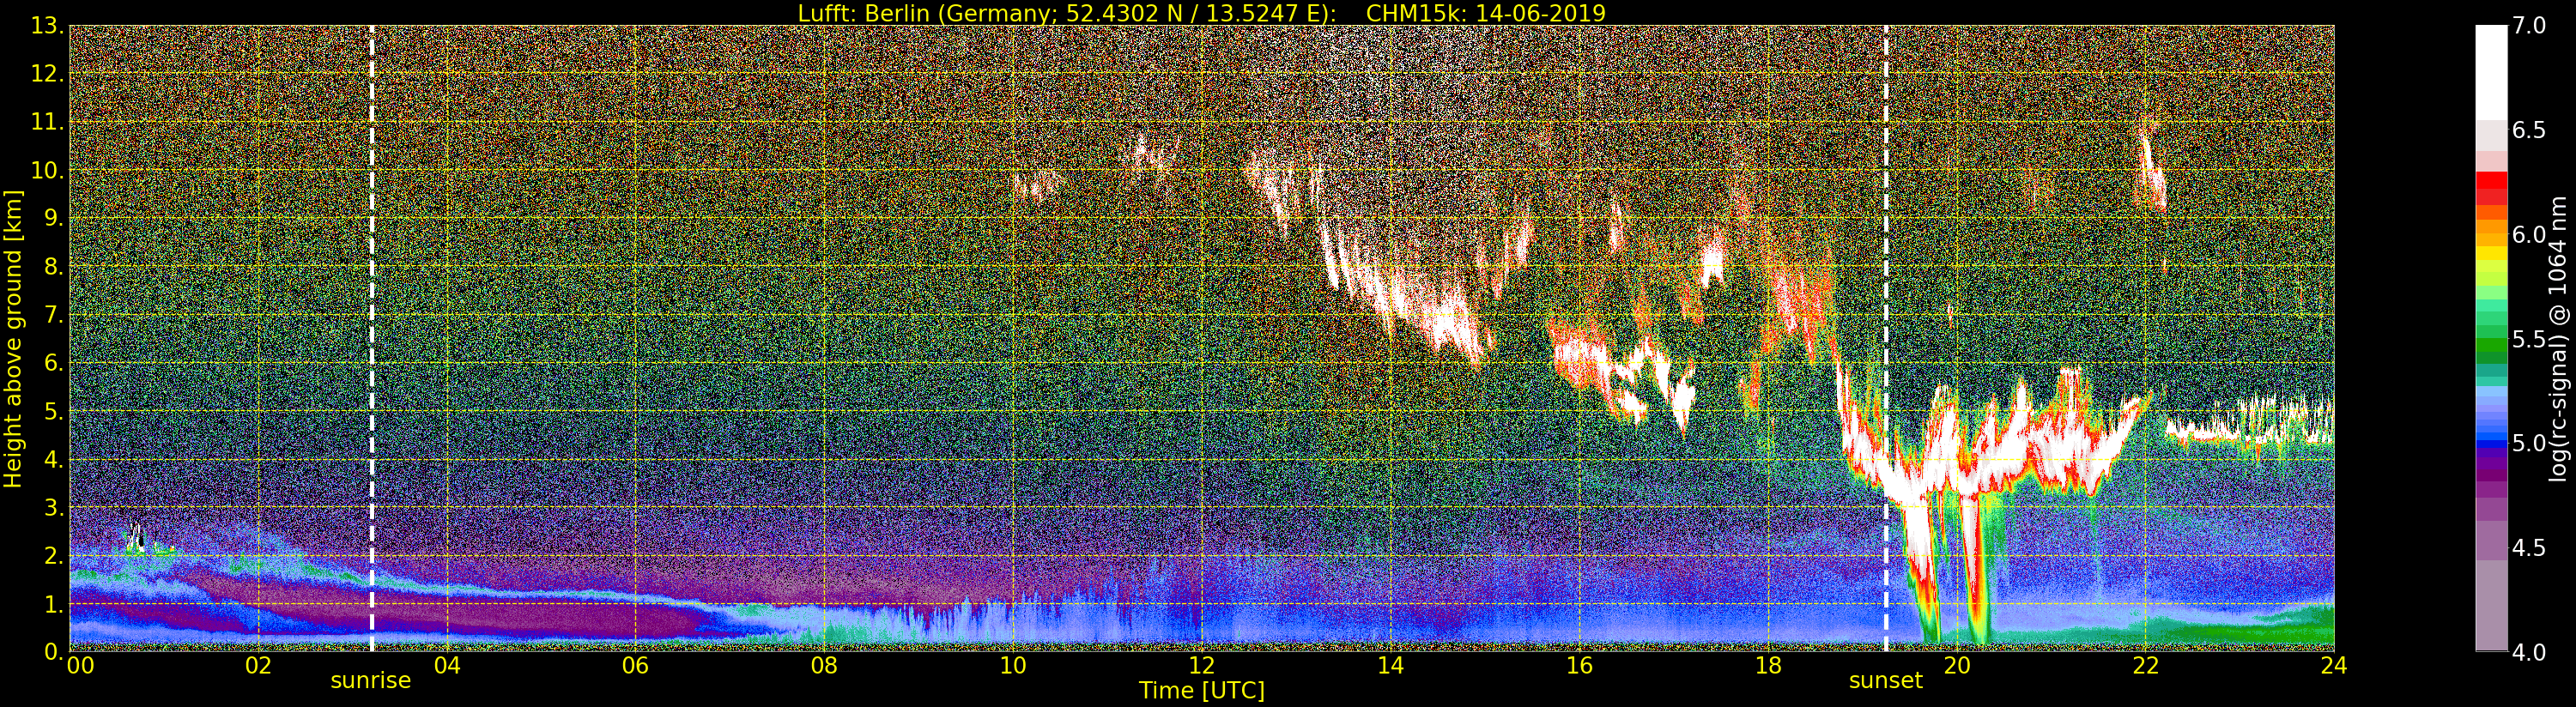
Task: Click the 6.0 tick label on colorbar
Action: pyautogui.click(x=2529, y=234)
